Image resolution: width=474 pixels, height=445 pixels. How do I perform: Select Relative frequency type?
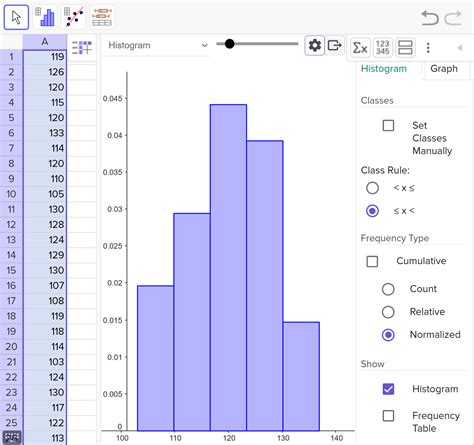388,312
